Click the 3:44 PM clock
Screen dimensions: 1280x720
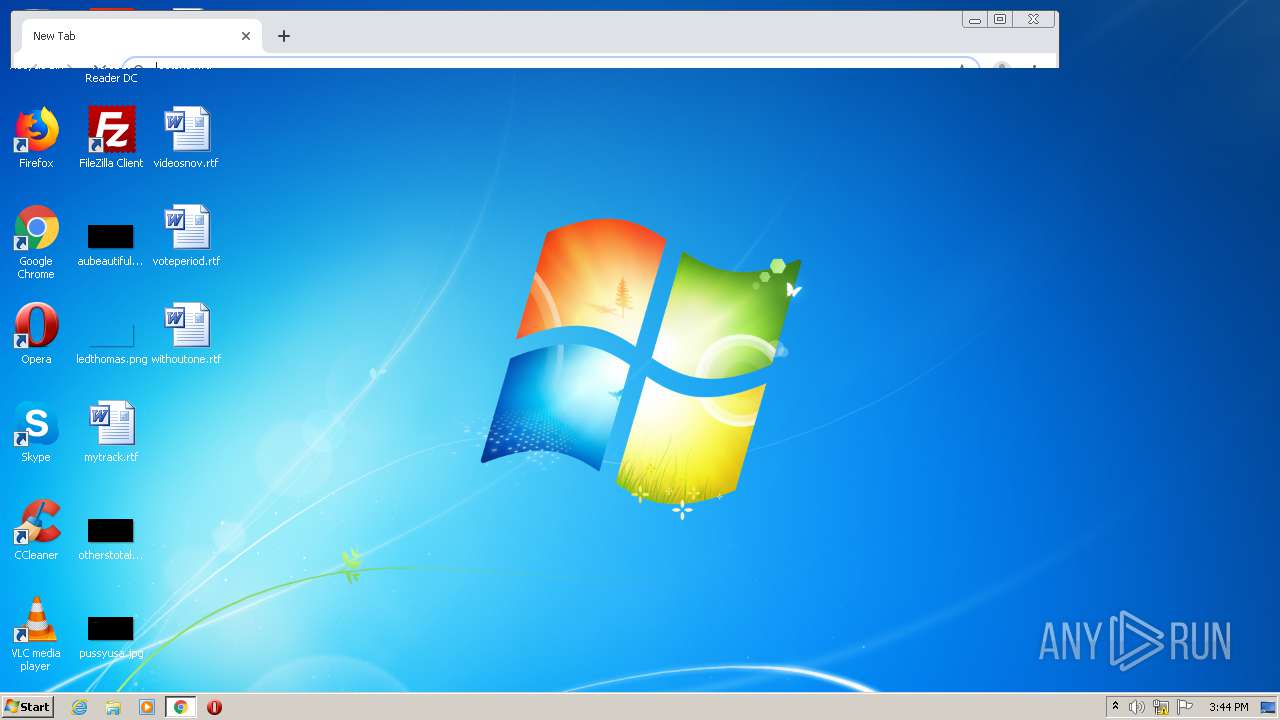pyautogui.click(x=1228, y=707)
